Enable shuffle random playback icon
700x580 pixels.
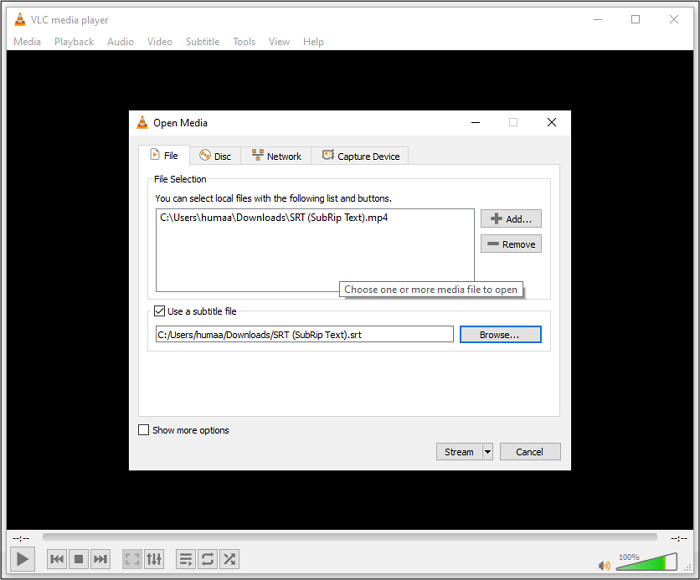click(x=229, y=559)
